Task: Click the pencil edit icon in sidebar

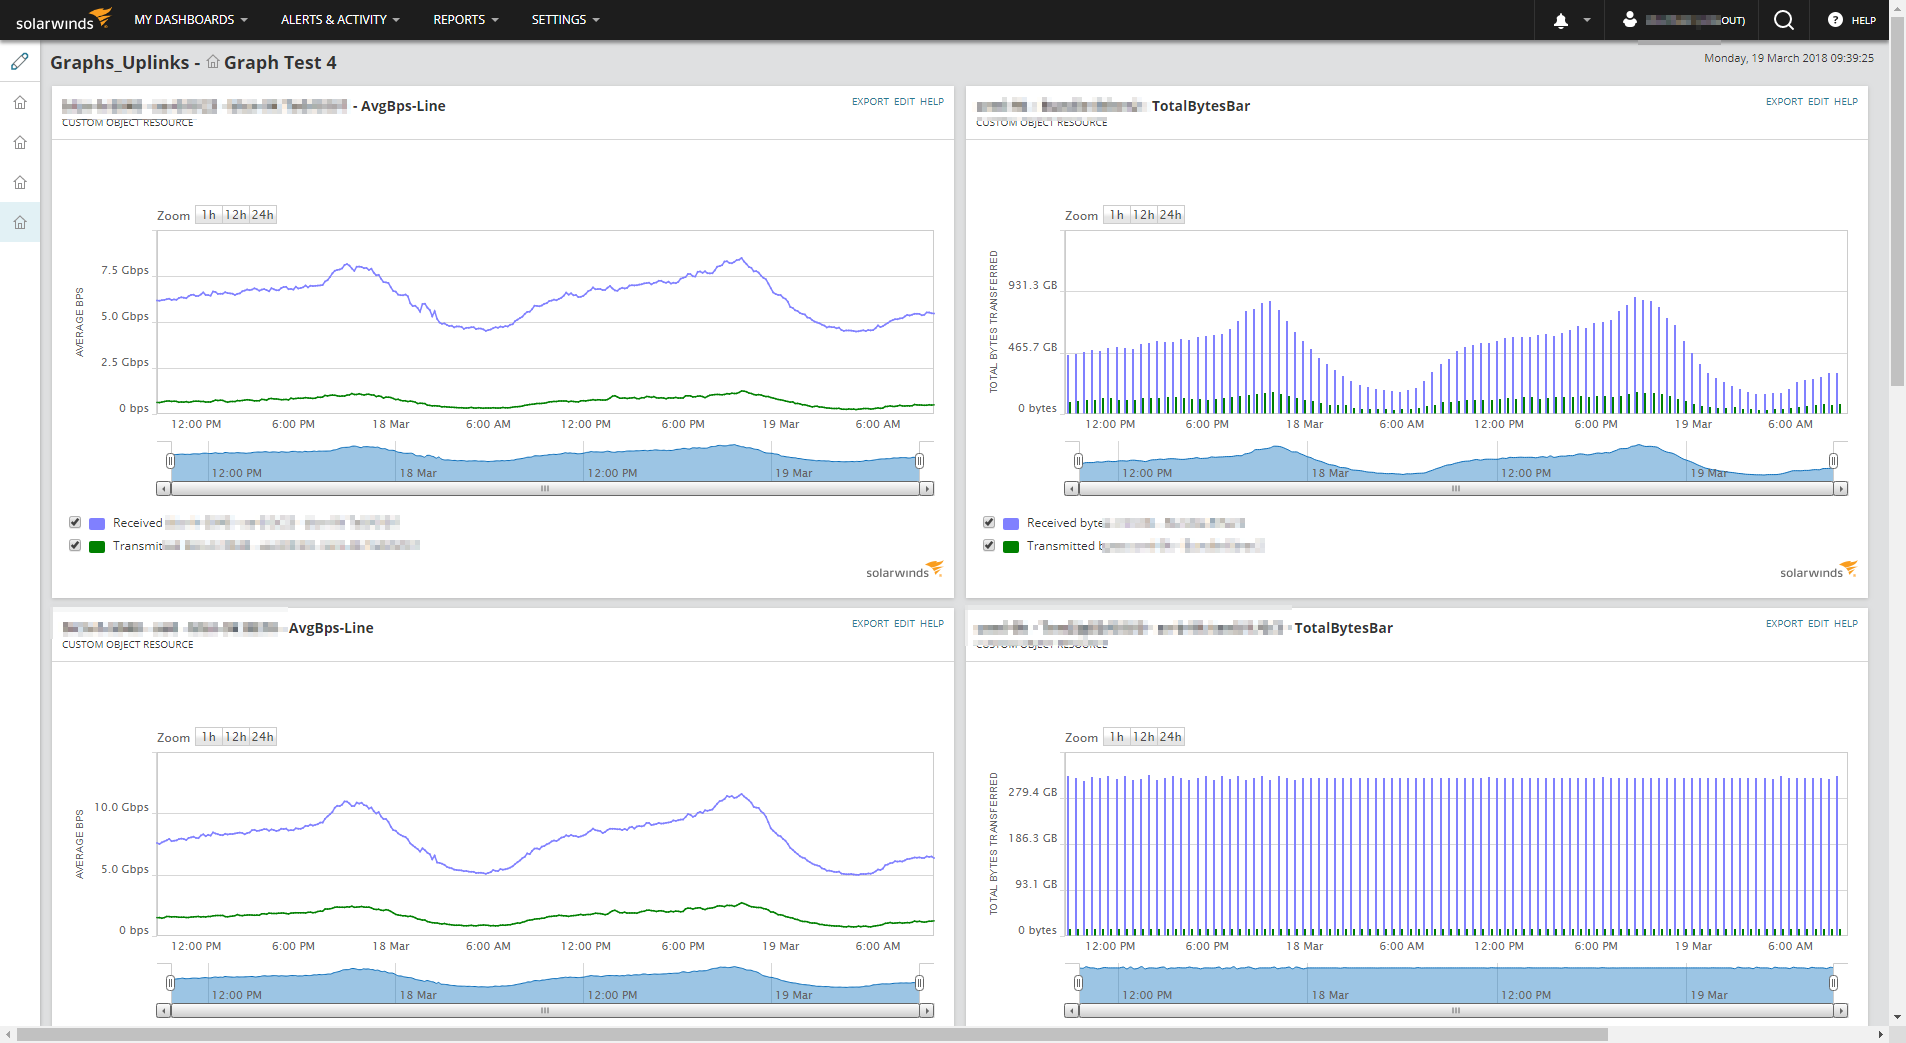Action: coord(20,62)
